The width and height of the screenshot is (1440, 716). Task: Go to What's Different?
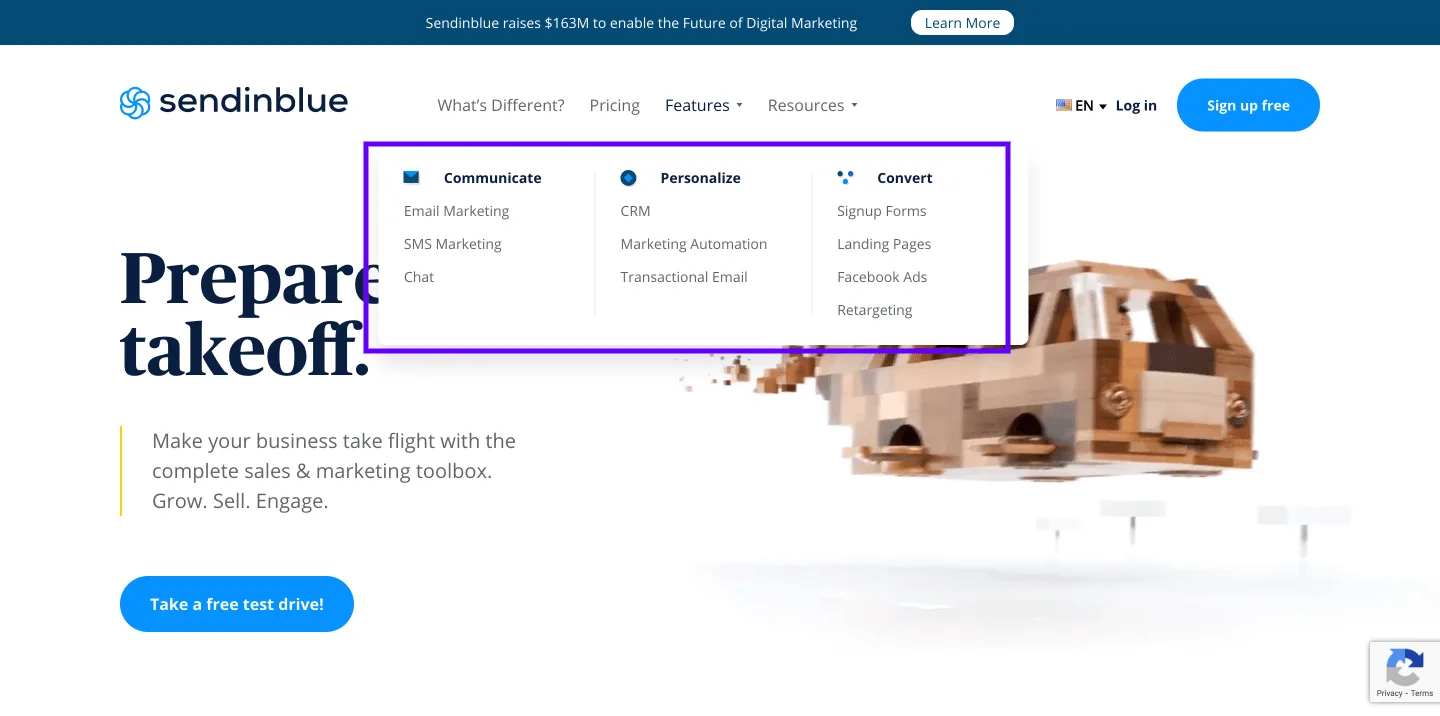coord(501,105)
